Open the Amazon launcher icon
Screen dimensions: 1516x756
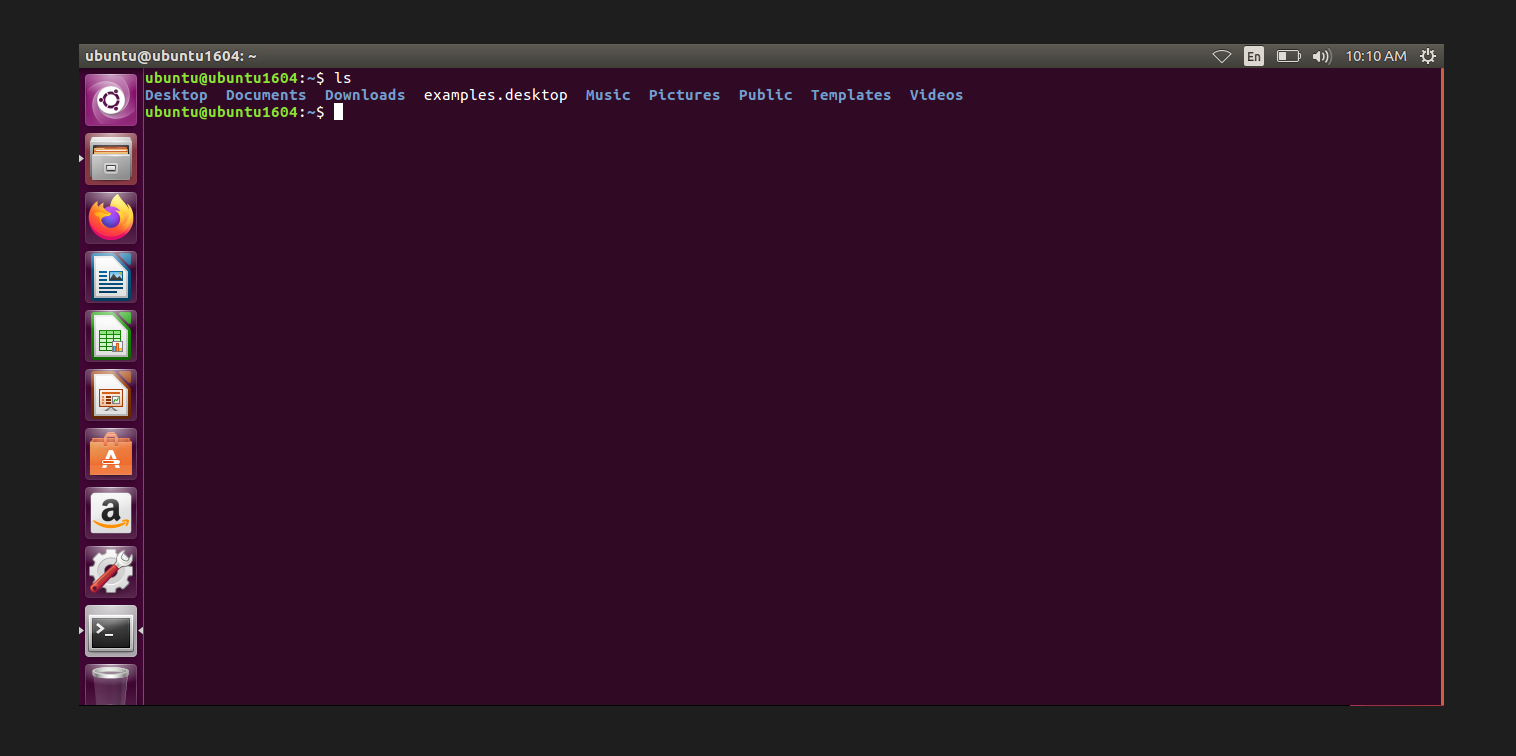pyautogui.click(x=111, y=513)
